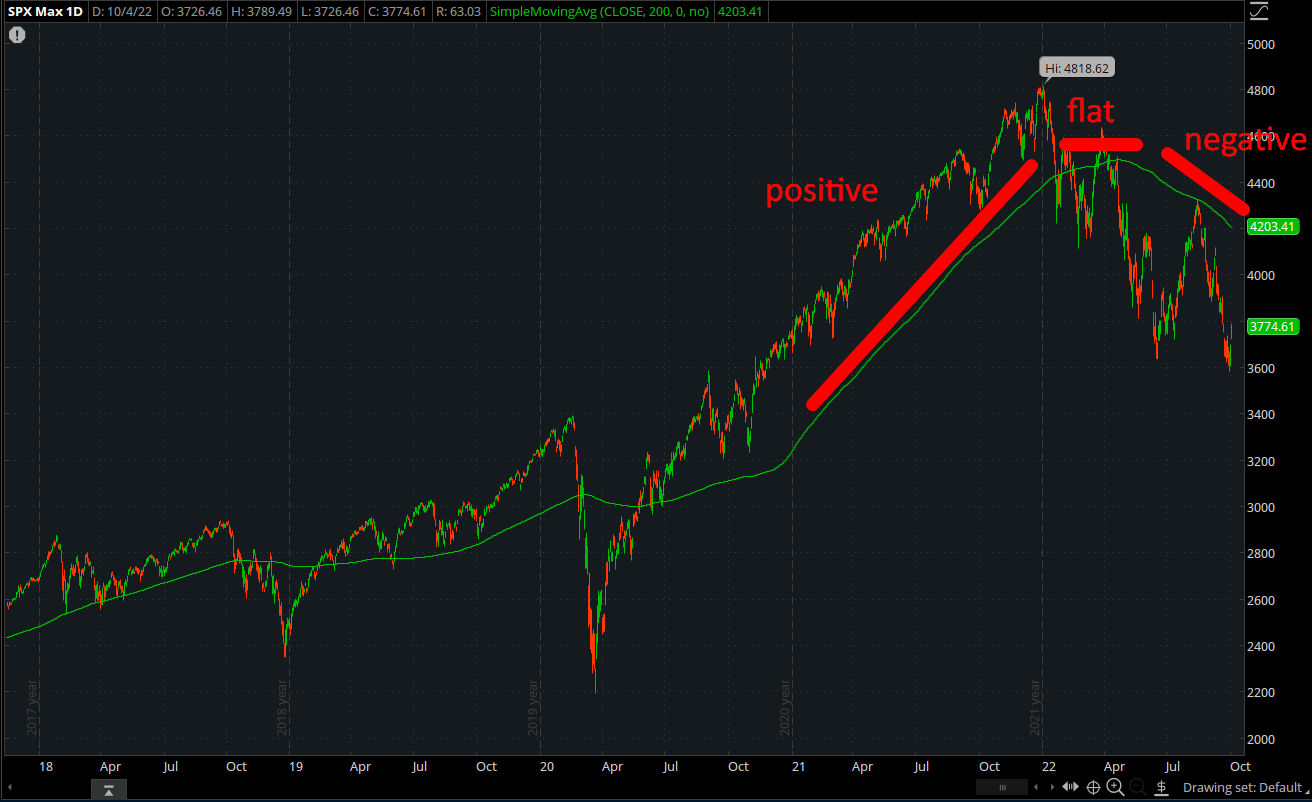The height and width of the screenshot is (802, 1312).
Task: Click the 20 year label on time axis
Action: pyautogui.click(x=547, y=767)
